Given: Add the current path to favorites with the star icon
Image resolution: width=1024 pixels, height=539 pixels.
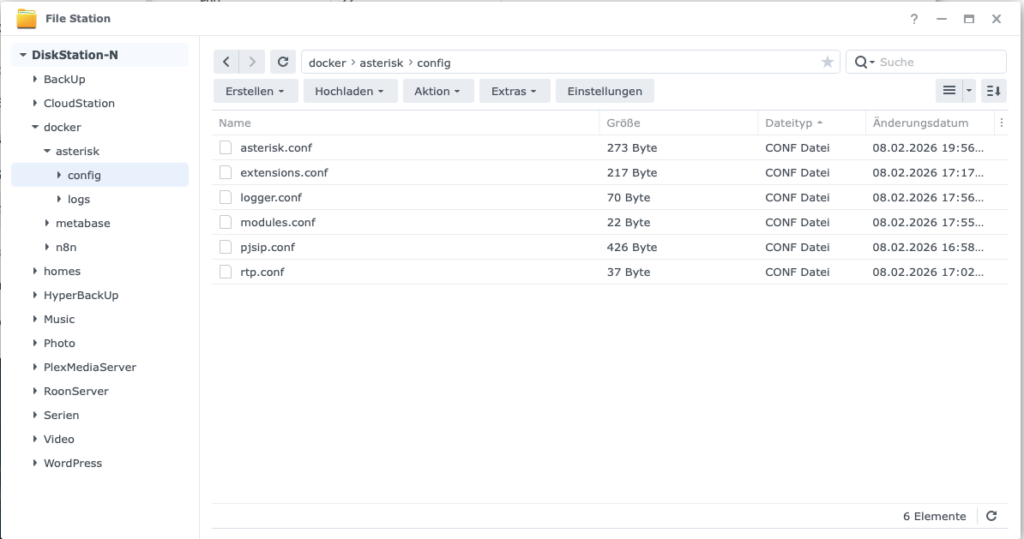Looking at the screenshot, I should (x=827, y=62).
